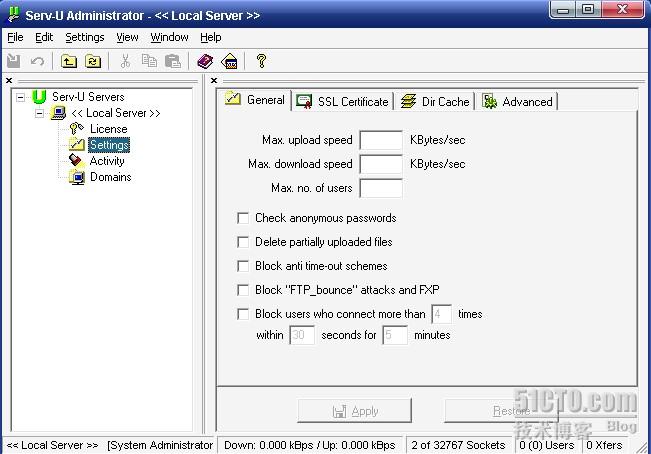Open the Window menu
This screenshot has height=454, width=651.
(x=169, y=37)
